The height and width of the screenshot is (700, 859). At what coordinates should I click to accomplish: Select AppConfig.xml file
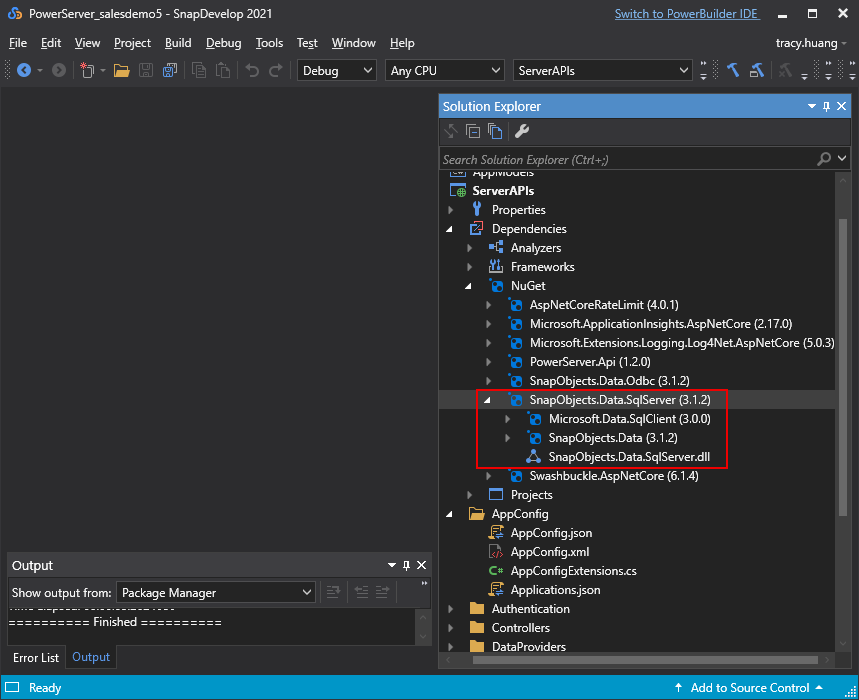tap(549, 552)
